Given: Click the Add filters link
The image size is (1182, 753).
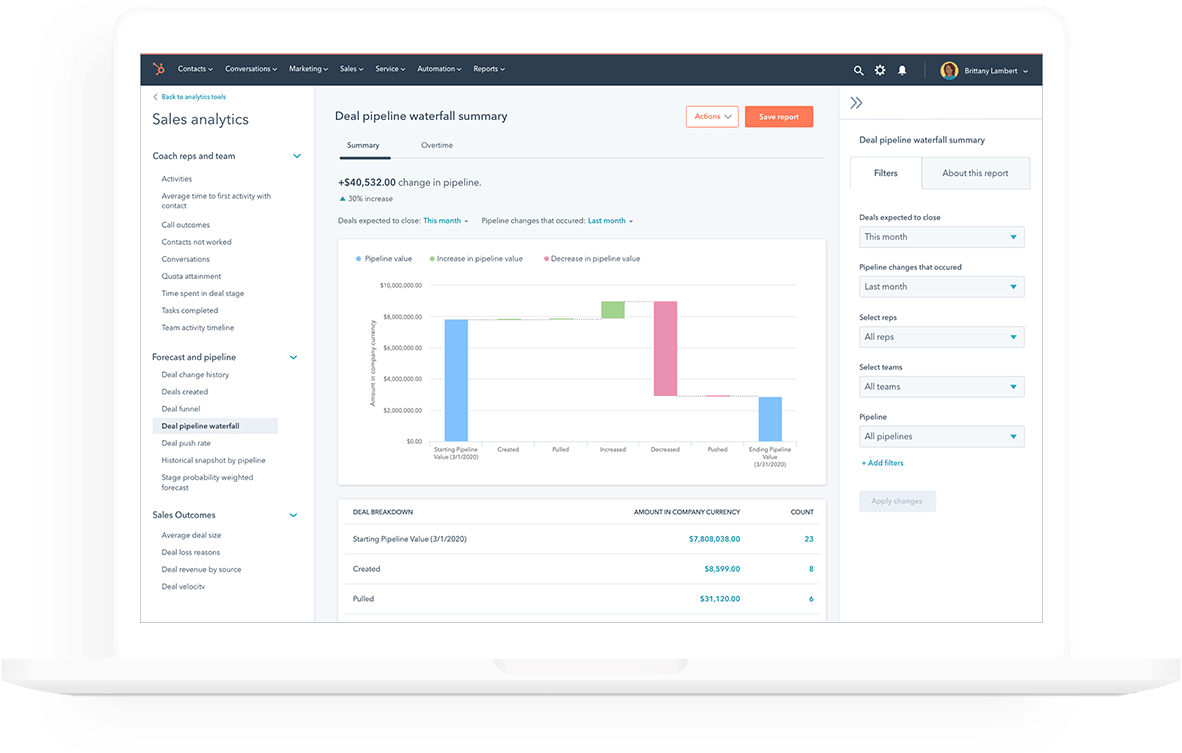Looking at the screenshot, I should tap(882, 462).
